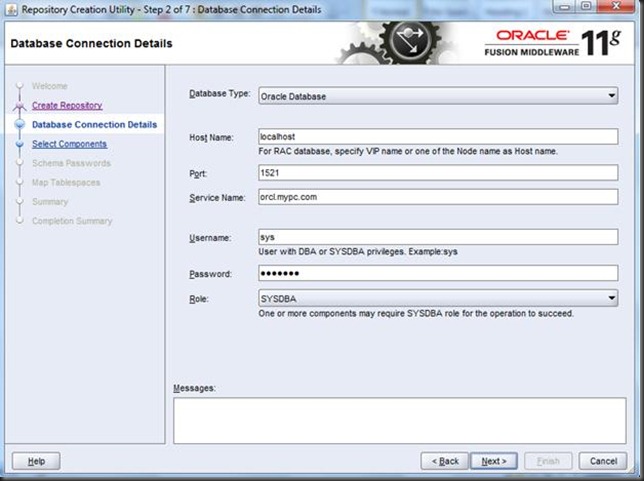Viewport: 644px width, 481px height.
Task: Click the Oracle Fusion Middleware 11g logo
Action: [552, 43]
